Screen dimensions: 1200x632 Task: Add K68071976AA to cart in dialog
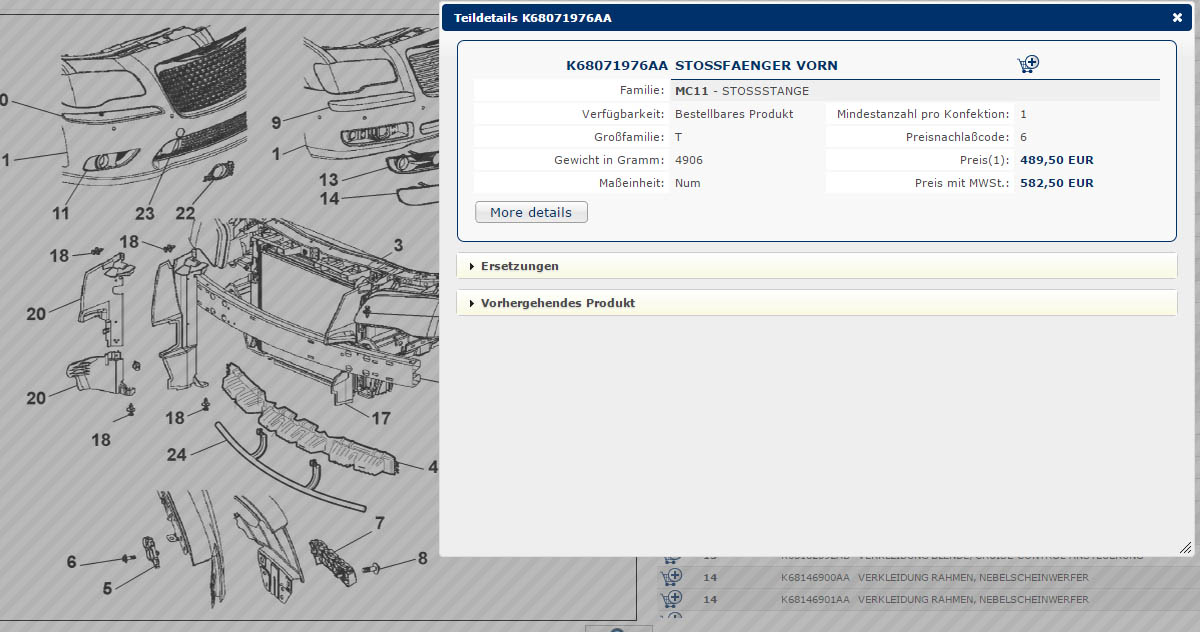tap(1028, 65)
